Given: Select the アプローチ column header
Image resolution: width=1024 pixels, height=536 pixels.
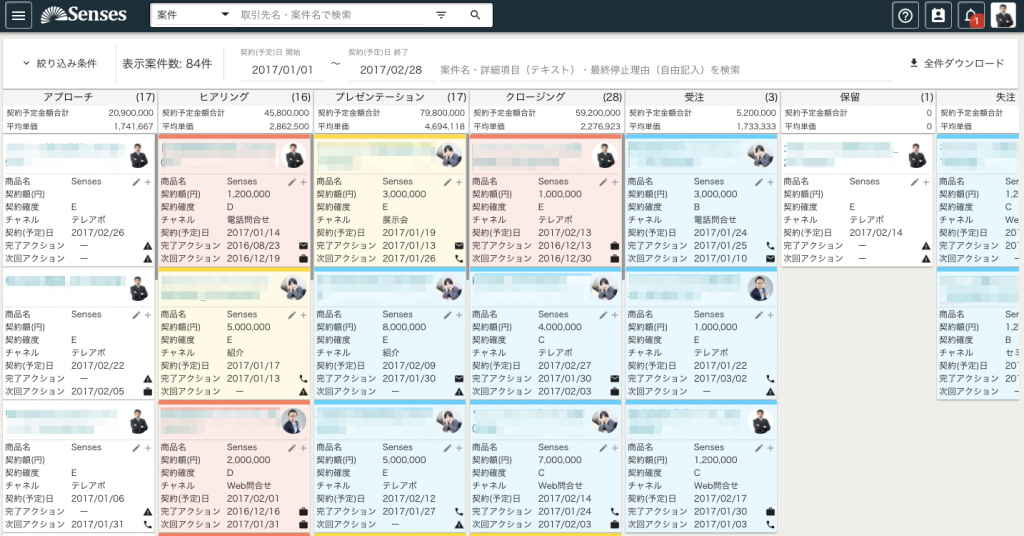Looking at the screenshot, I should (x=80, y=97).
